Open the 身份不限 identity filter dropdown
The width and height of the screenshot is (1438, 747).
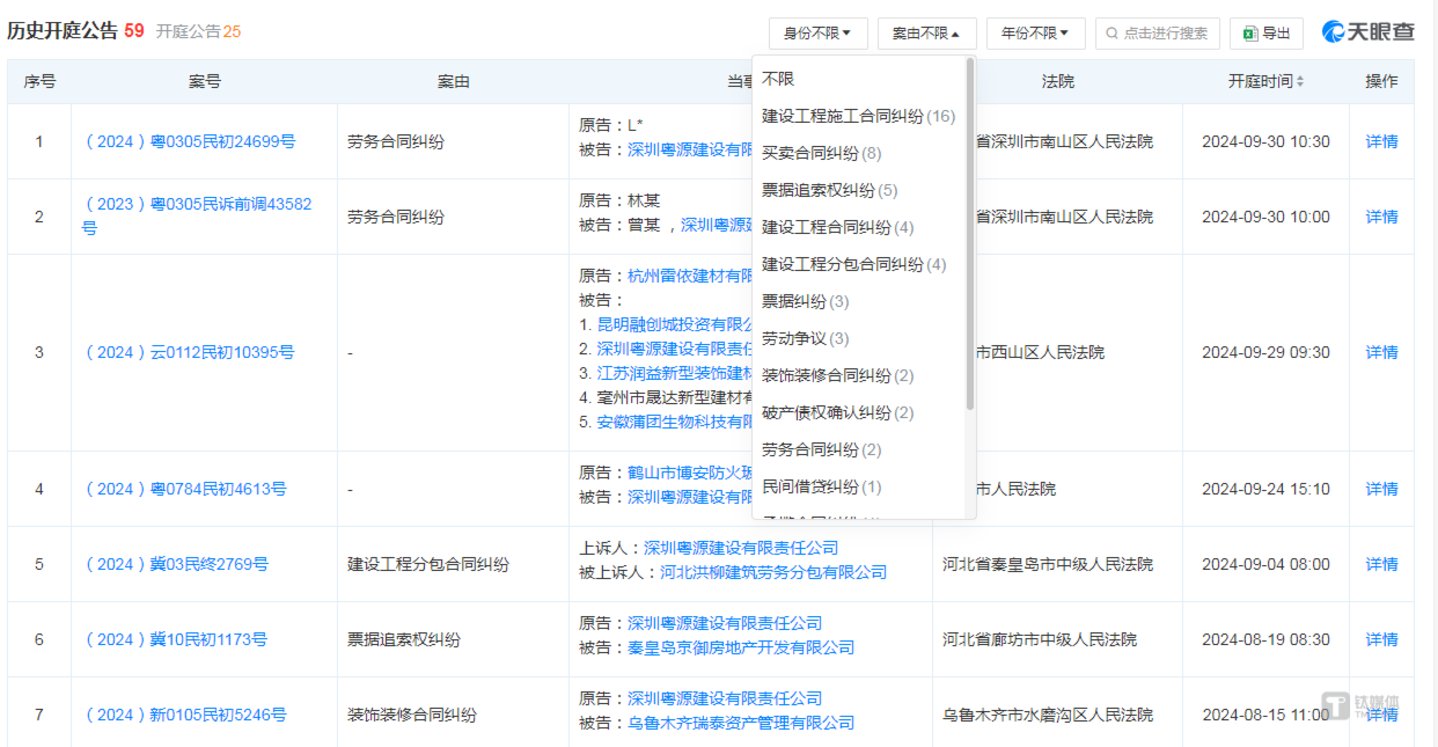[x=817, y=33]
